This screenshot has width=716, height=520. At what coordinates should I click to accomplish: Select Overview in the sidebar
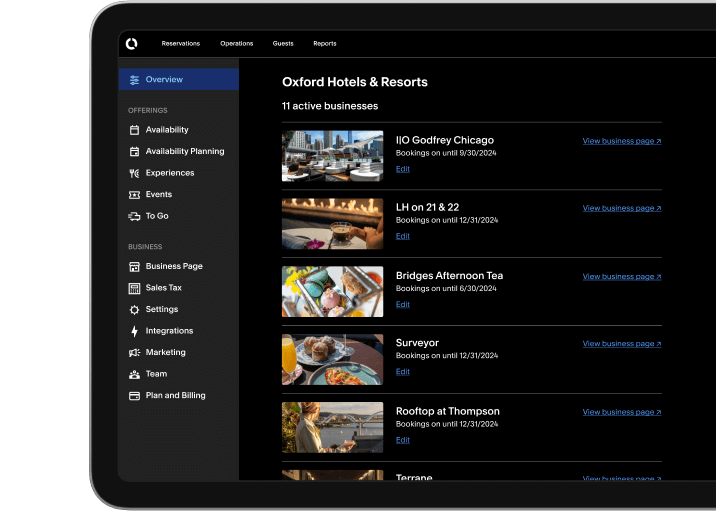[179, 79]
